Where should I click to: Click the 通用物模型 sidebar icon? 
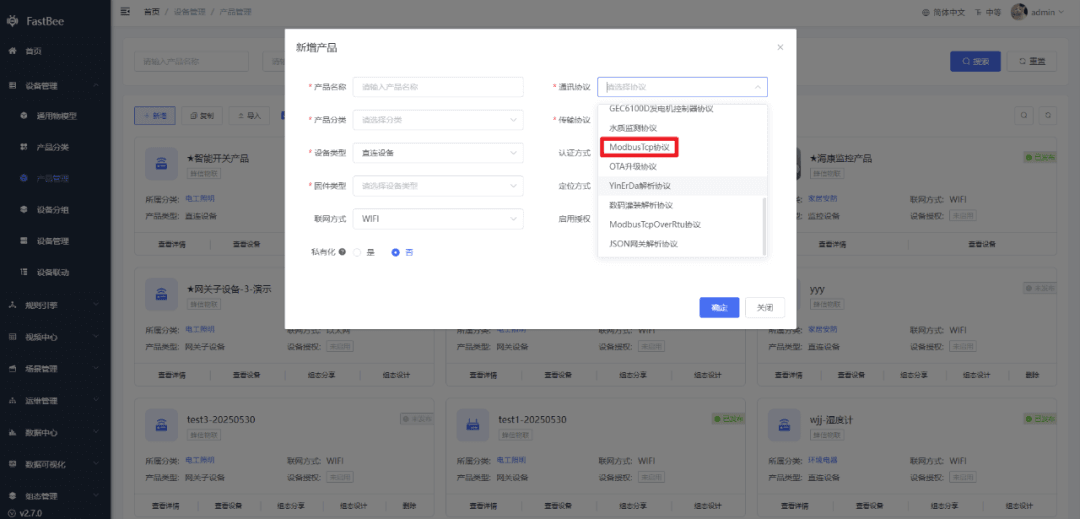24,116
